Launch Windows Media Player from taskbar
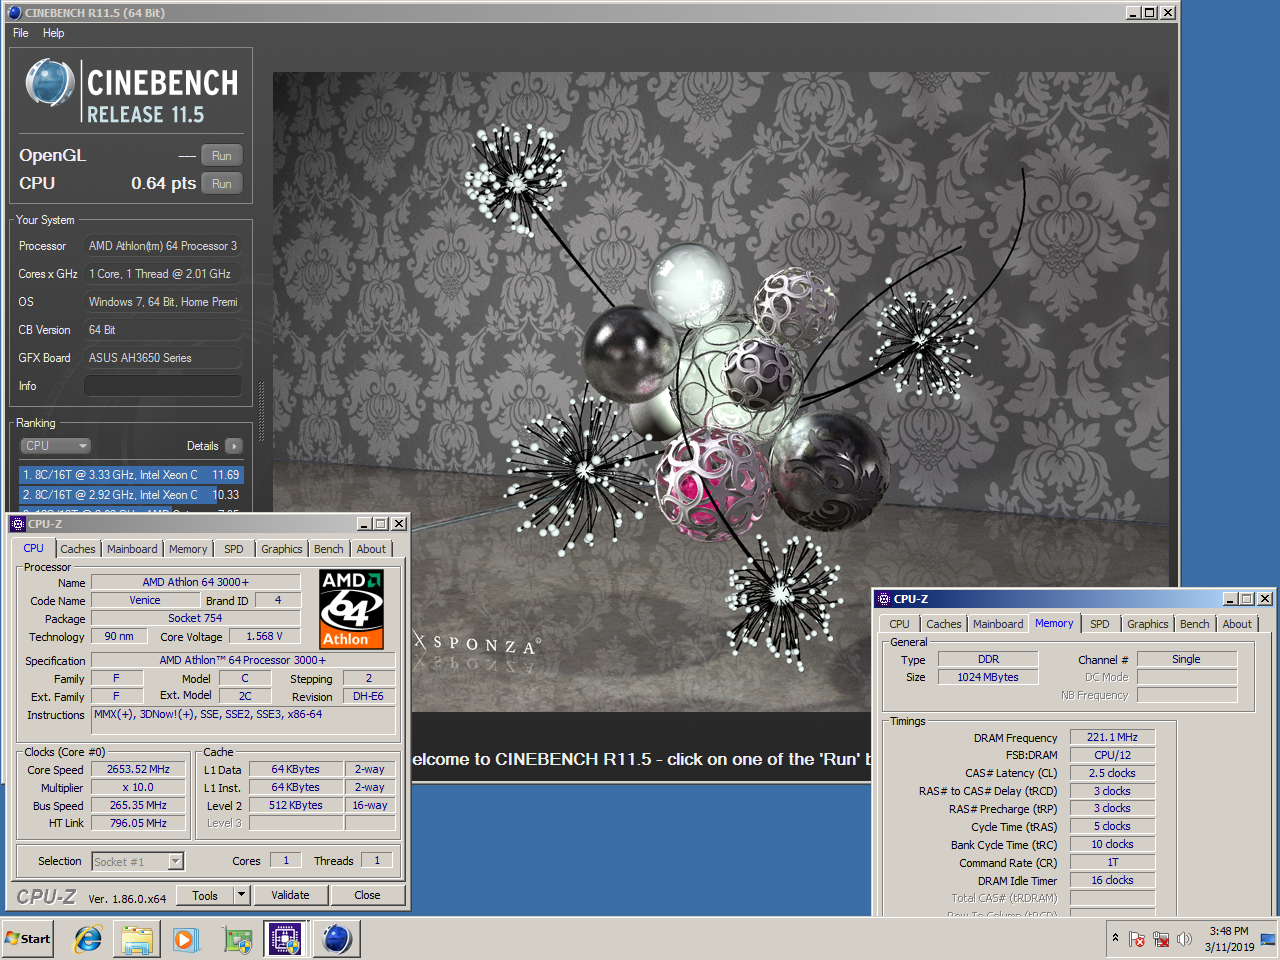Viewport: 1280px width, 960px height. [186, 939]
